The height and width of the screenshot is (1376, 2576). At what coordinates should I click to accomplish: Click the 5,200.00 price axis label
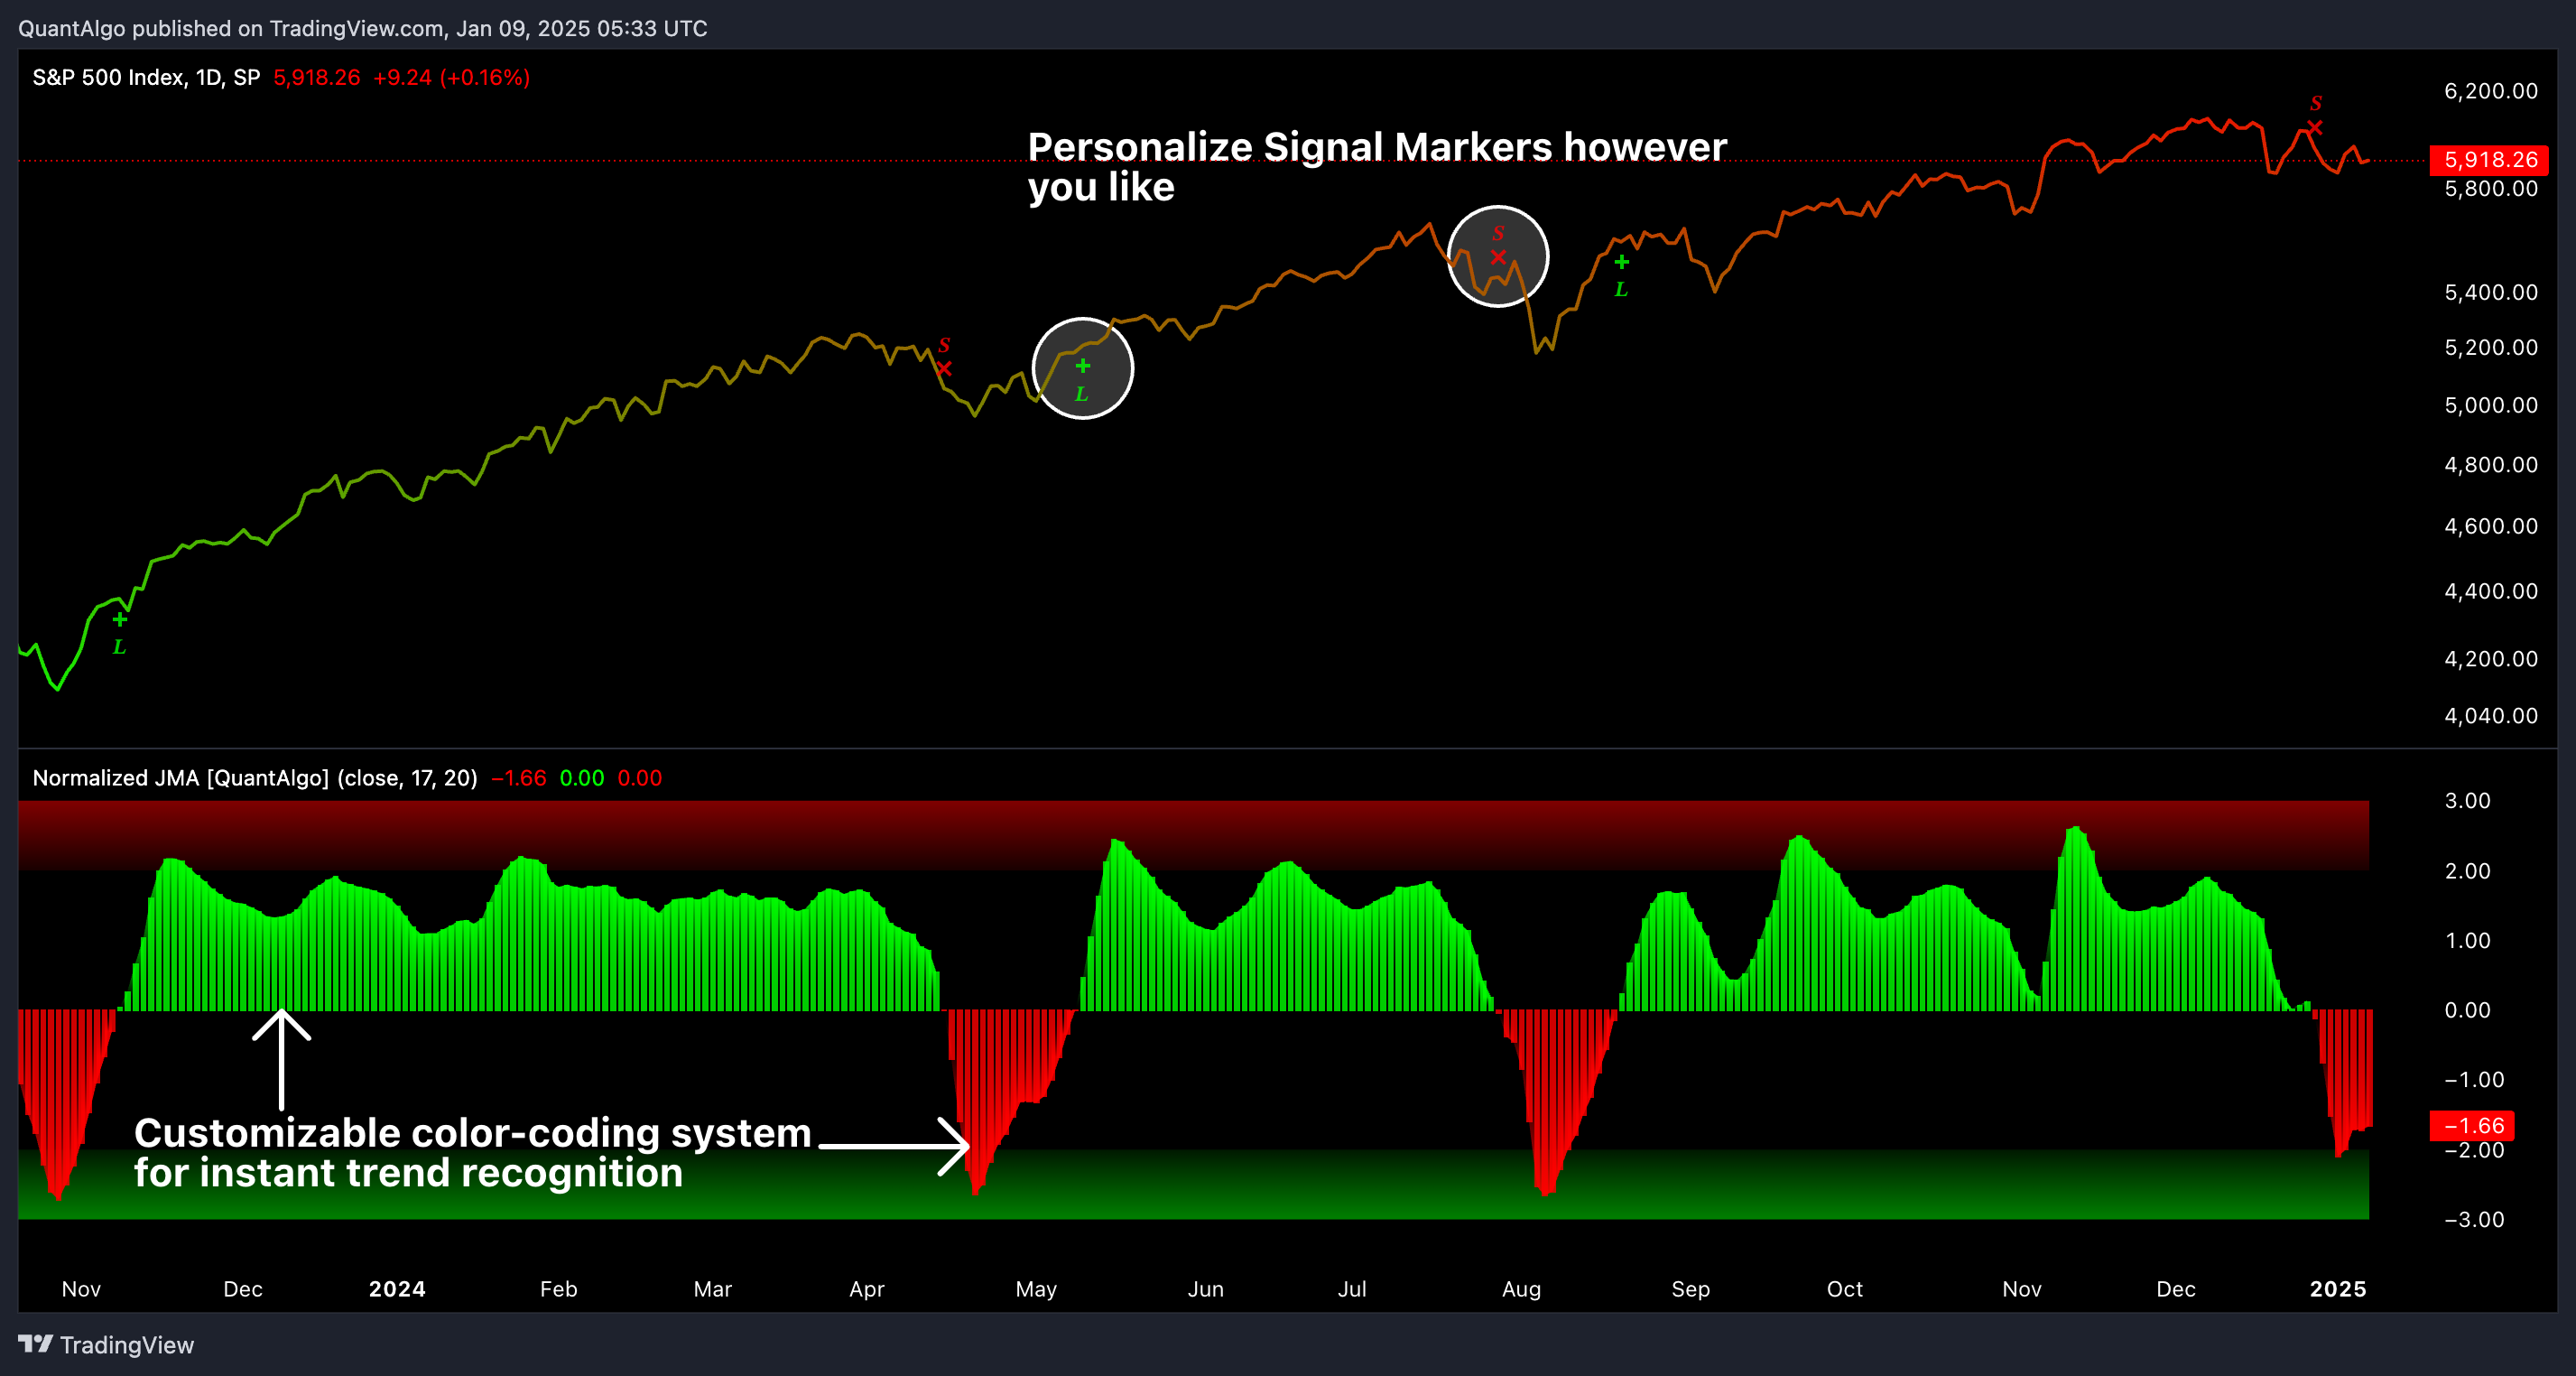tap(2491, 348)
